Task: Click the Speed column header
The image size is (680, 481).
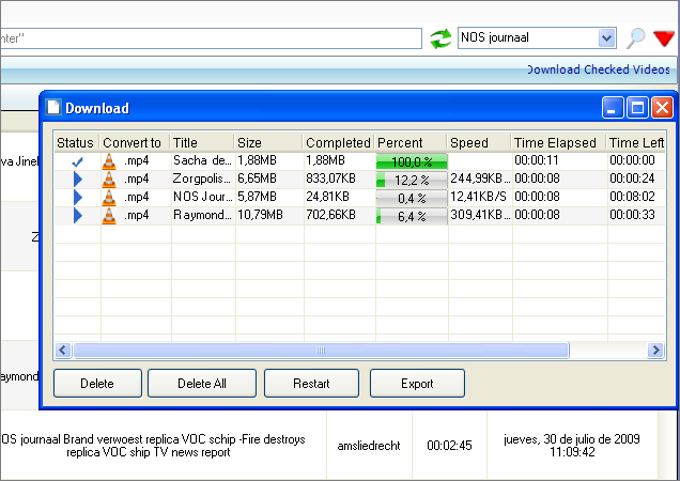Action: [479, 143]
